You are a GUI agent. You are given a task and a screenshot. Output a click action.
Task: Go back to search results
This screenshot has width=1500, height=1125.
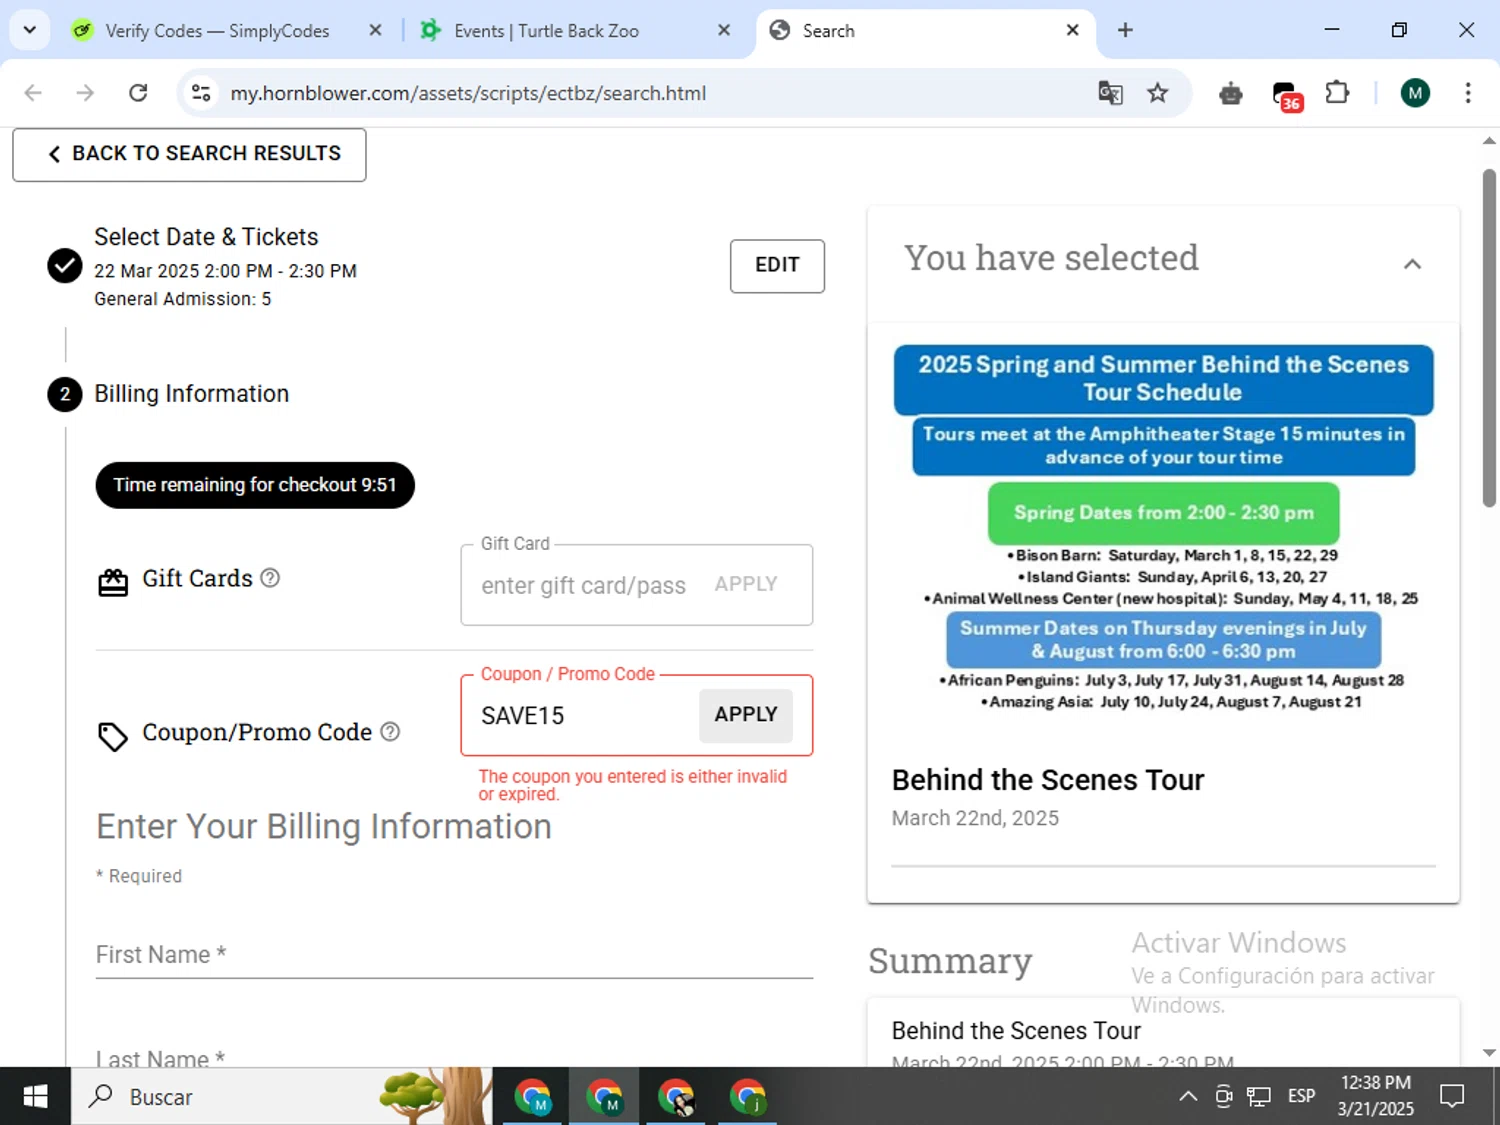[x=189, y=154]
